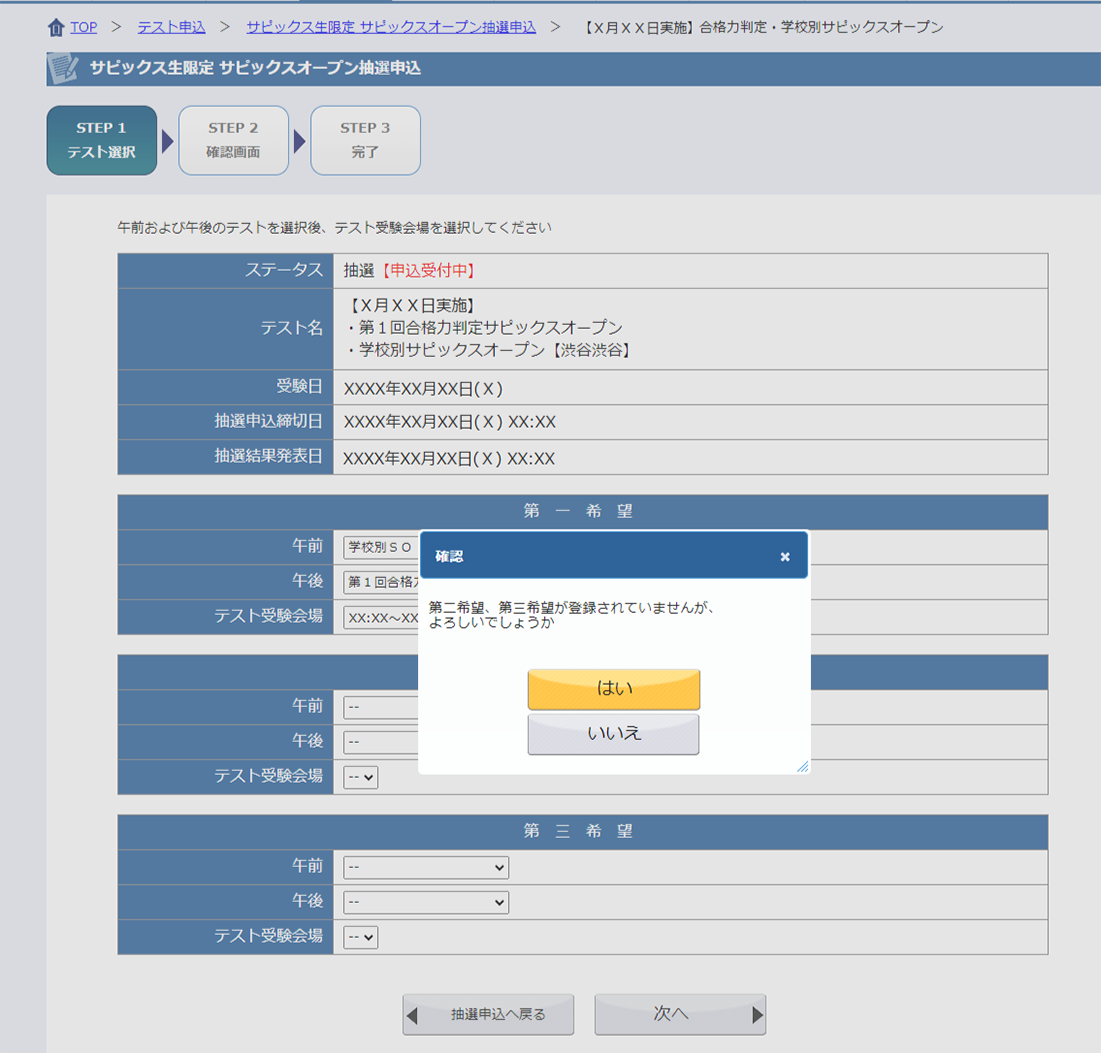Select the STEP 3 完了 step

pos(365,141)
